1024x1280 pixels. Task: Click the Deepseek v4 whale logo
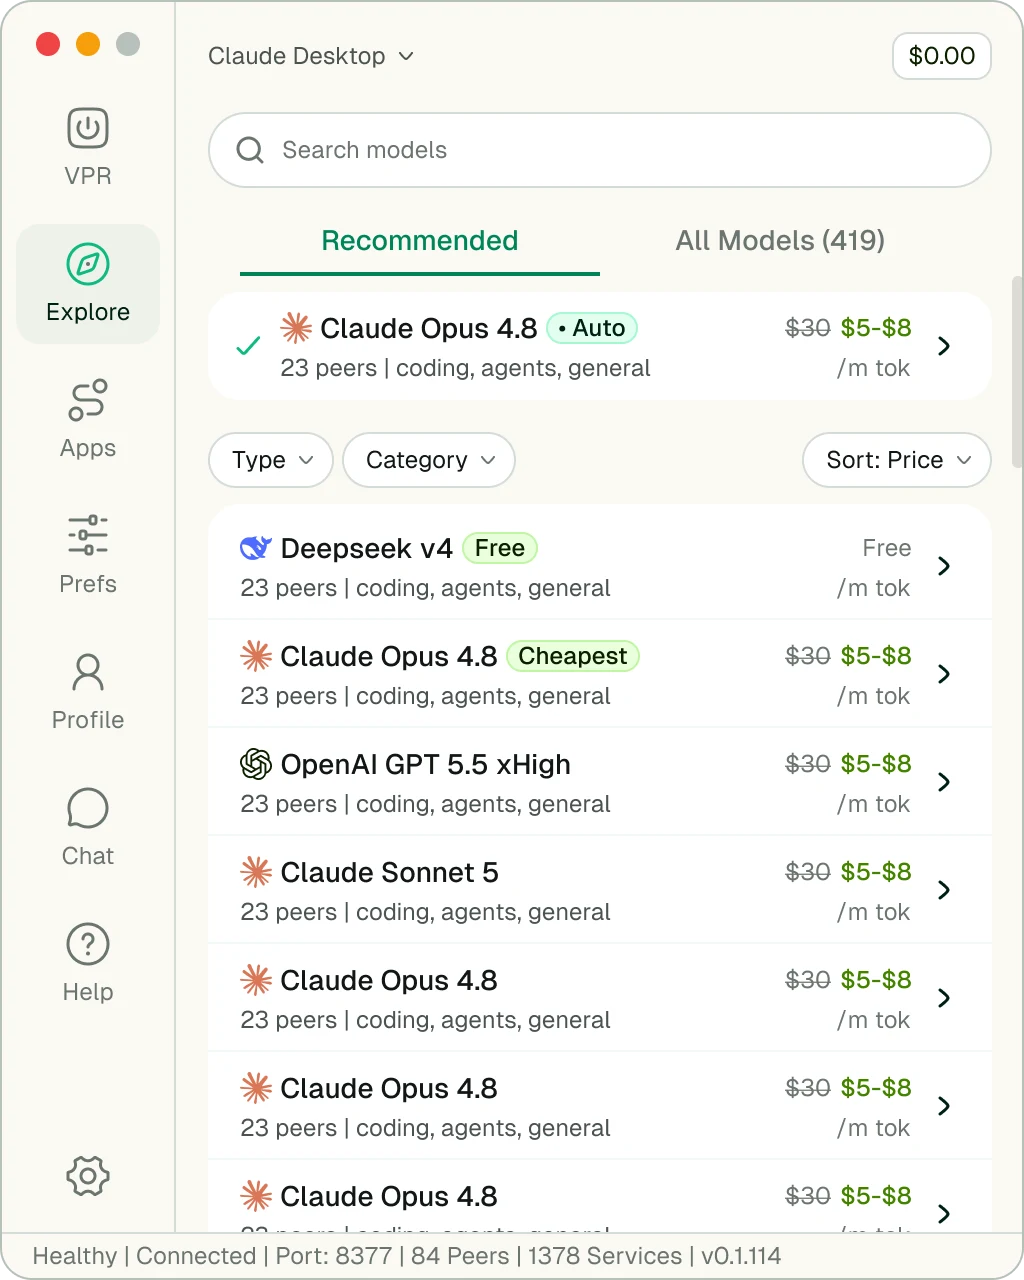(x=256, y=548)
